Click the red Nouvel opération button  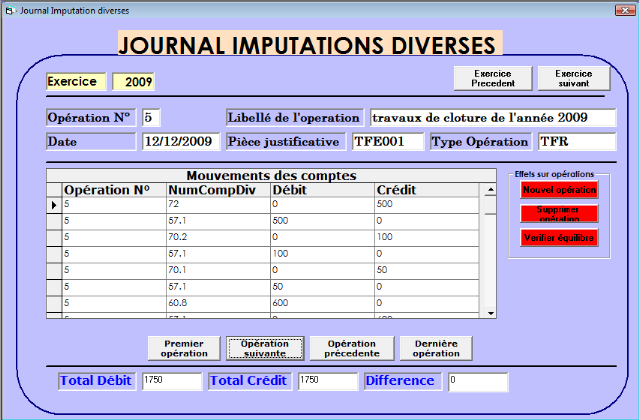click(x=559, y=190)
